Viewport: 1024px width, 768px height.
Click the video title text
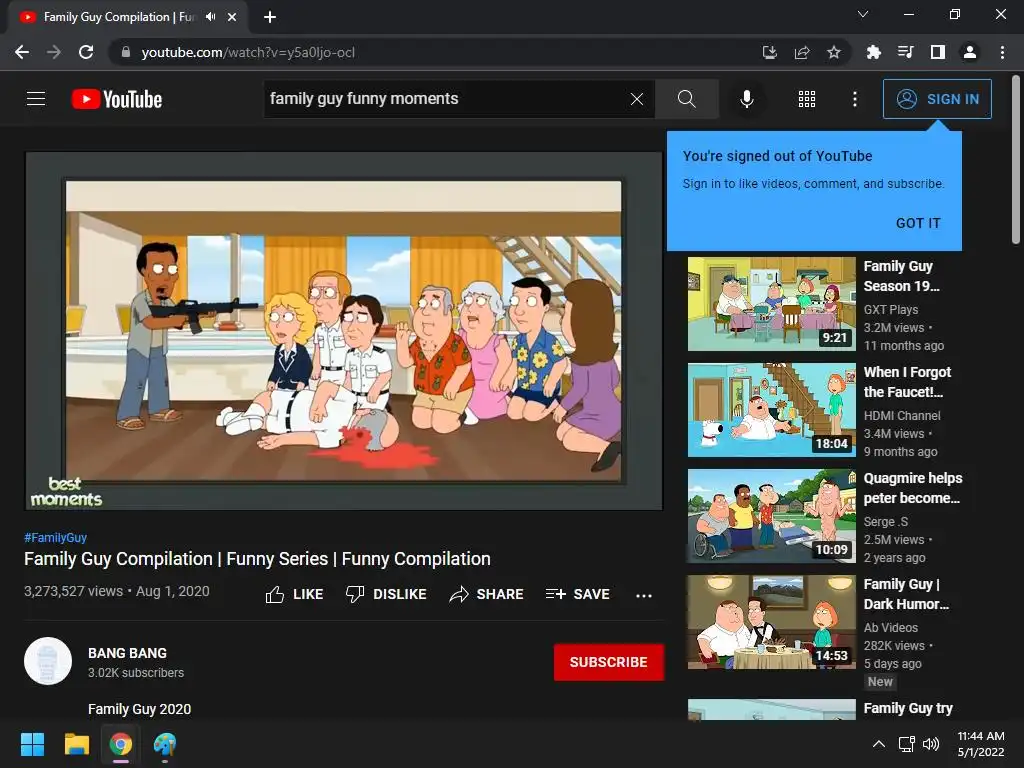(x=257, y=559)
